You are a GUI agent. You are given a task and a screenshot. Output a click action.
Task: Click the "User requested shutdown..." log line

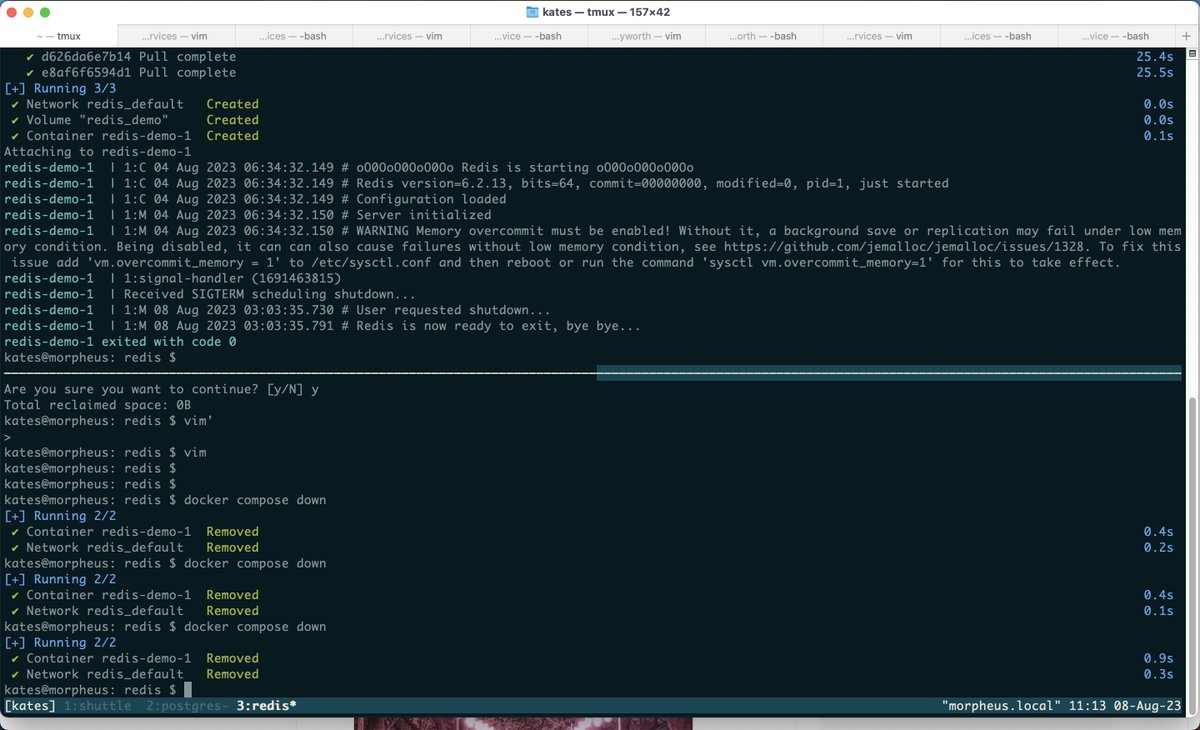[277, 310]
